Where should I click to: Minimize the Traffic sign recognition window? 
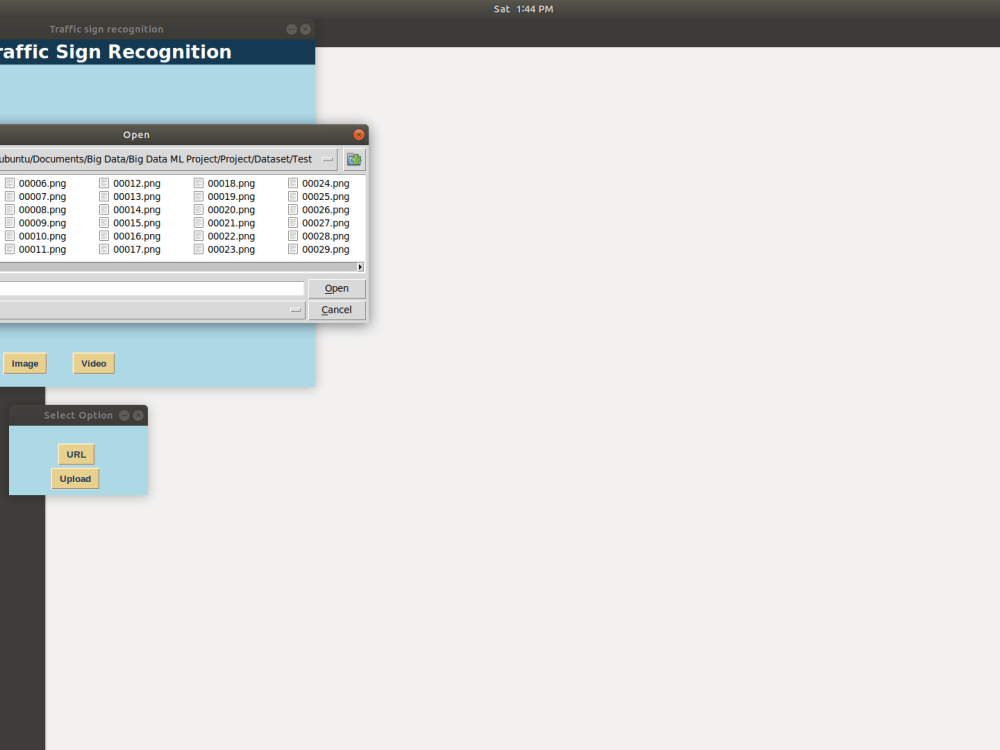tap(291, 29)
